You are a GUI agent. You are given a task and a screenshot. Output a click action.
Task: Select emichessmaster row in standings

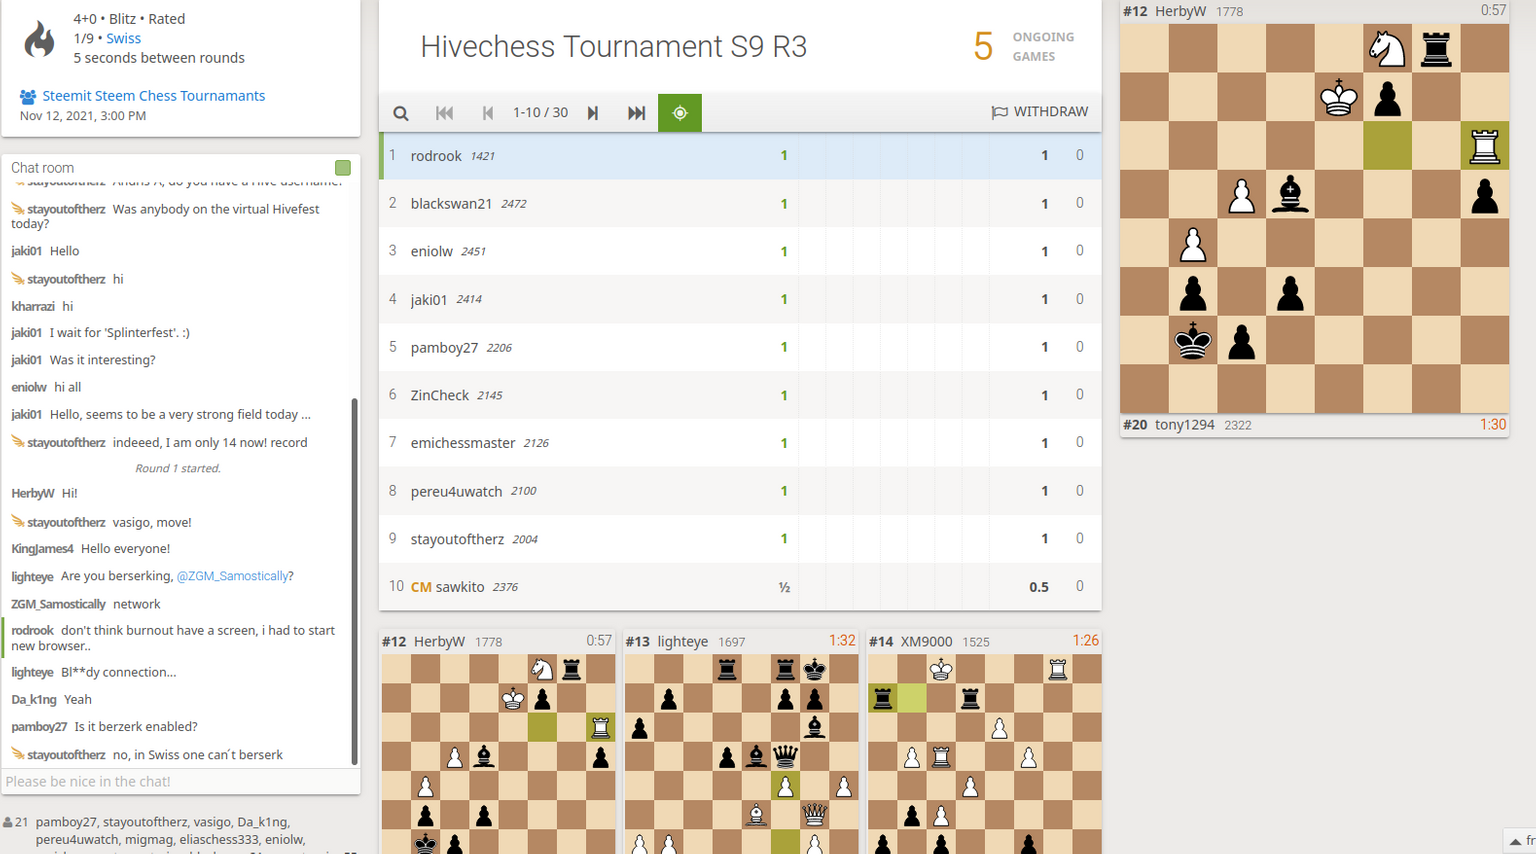point(741,443)
